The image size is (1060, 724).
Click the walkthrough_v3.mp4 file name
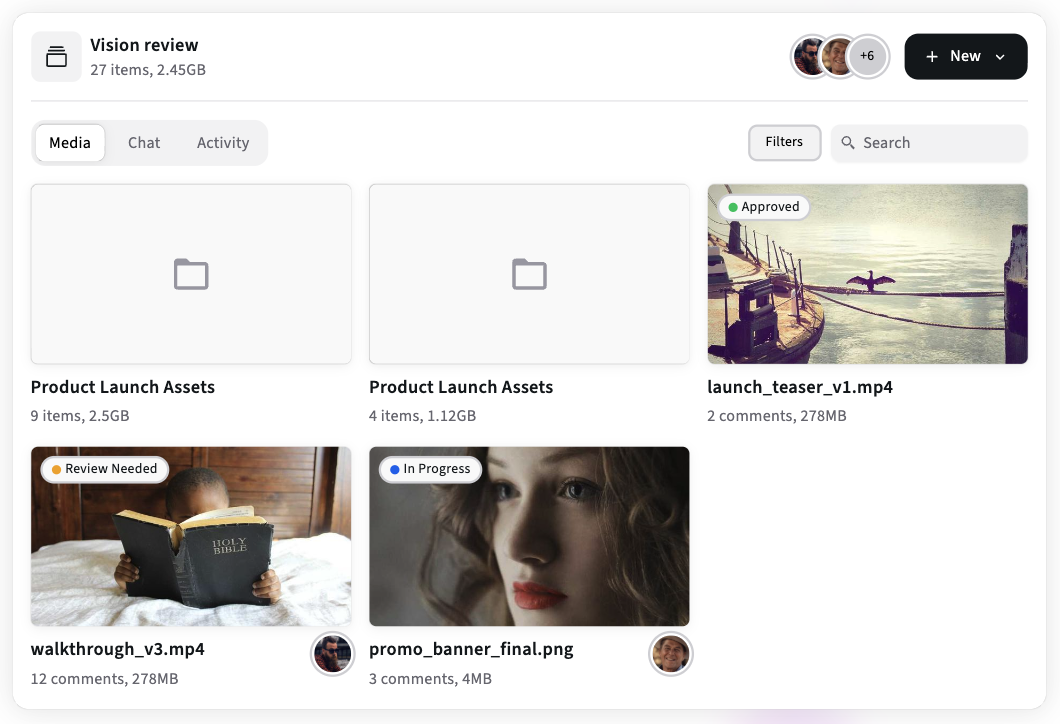[118, 650]
